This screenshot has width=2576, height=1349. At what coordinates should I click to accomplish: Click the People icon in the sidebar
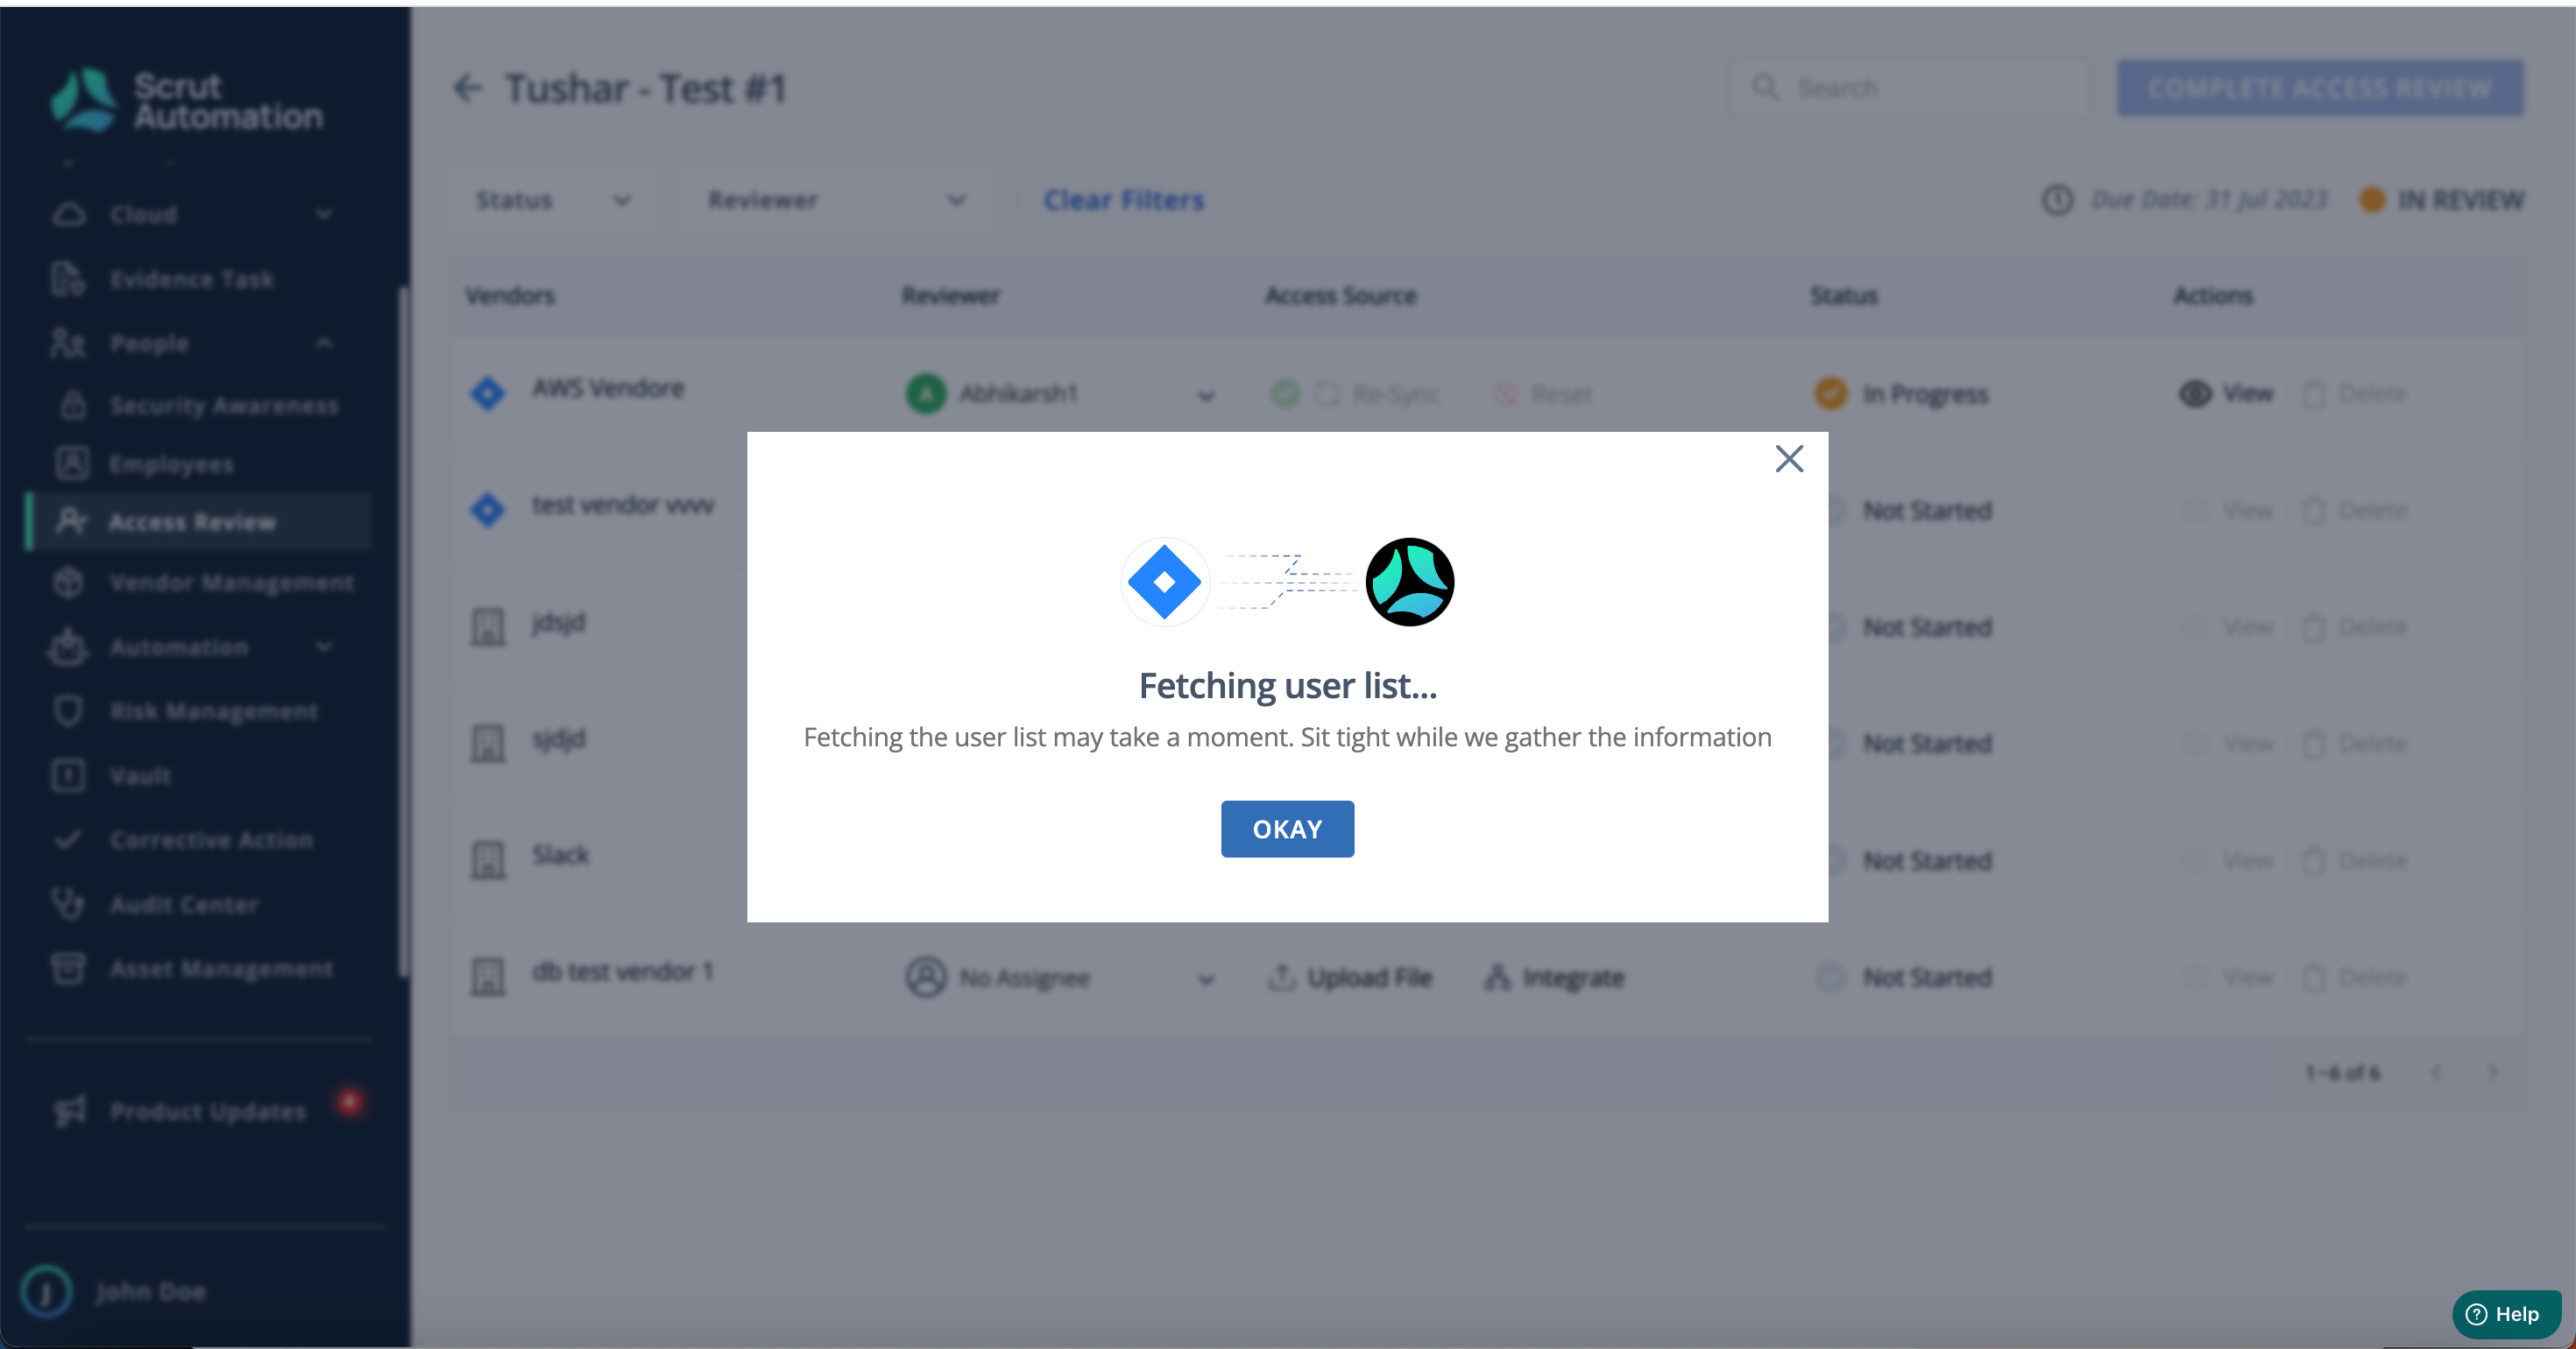point(68,343)
